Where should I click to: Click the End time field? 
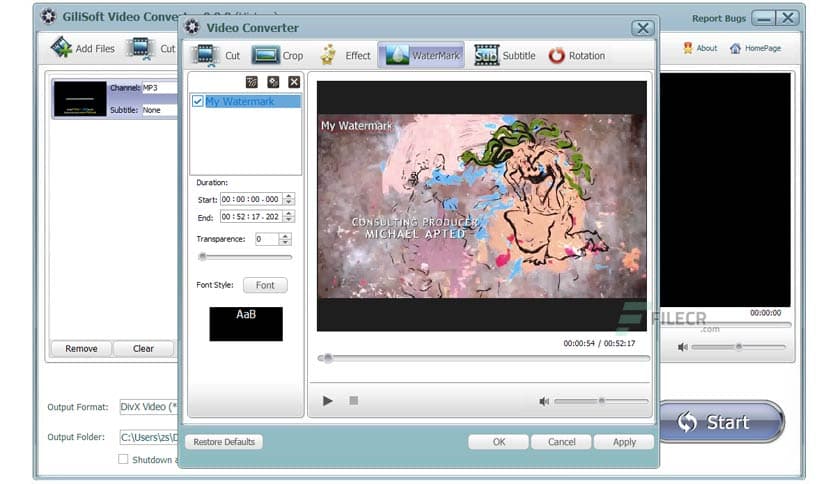pos(251,217)
